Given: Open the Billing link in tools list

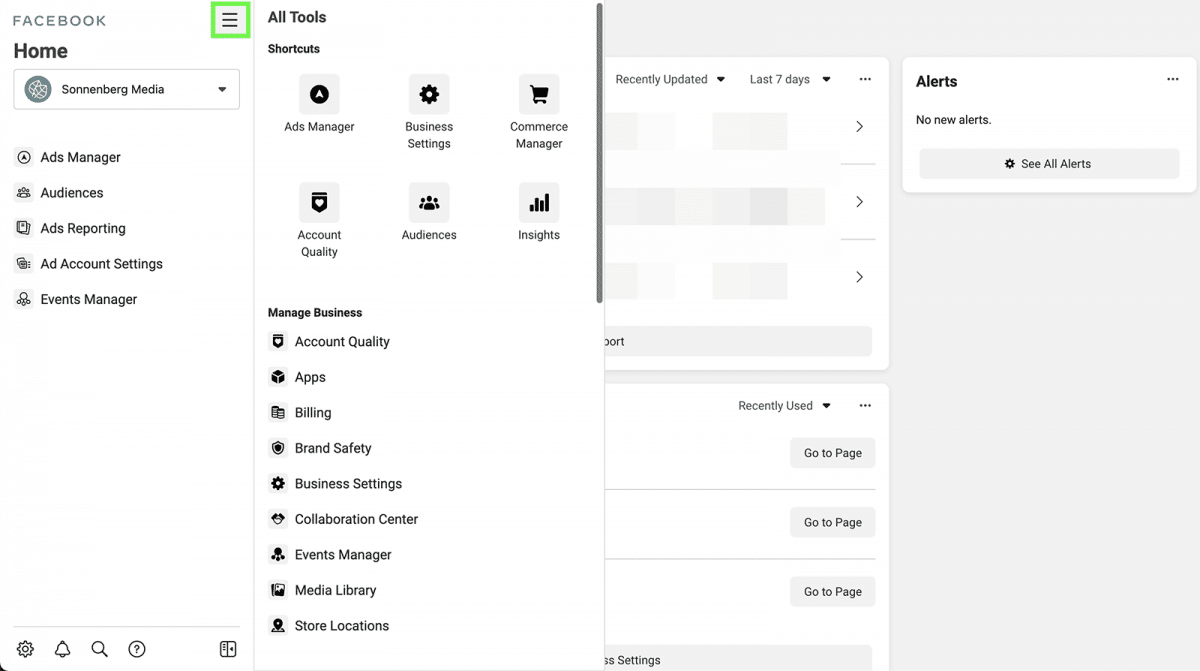Looking at the screenshot, I should point(313,413).
